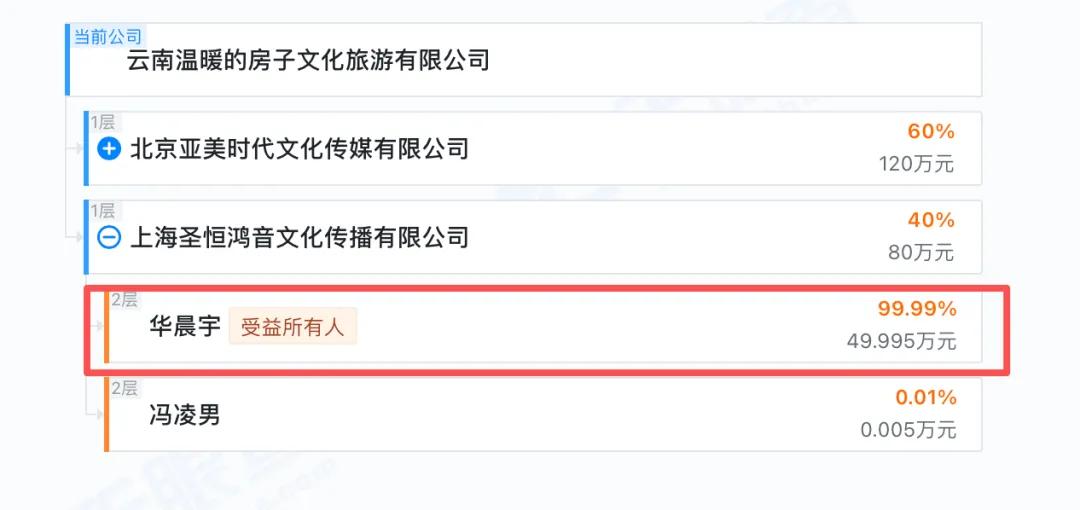The image size is (1080, 510).
Task: Click the 1层 label above 北京亚美时代
Action: click(103, 122)
